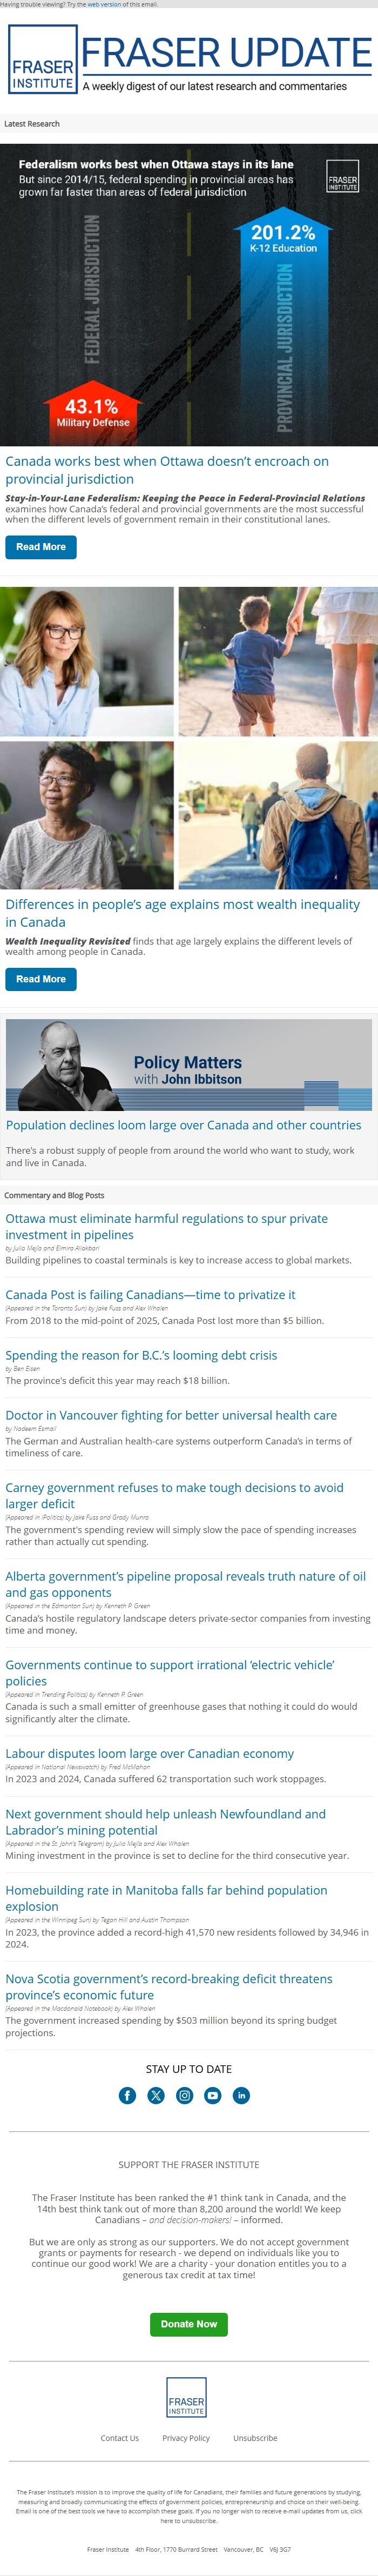Viewport: 378px width, 2576px height.
Task: Open the Privacy Policy footer link
Action: pyautogui.click(x=186, y=2438)
